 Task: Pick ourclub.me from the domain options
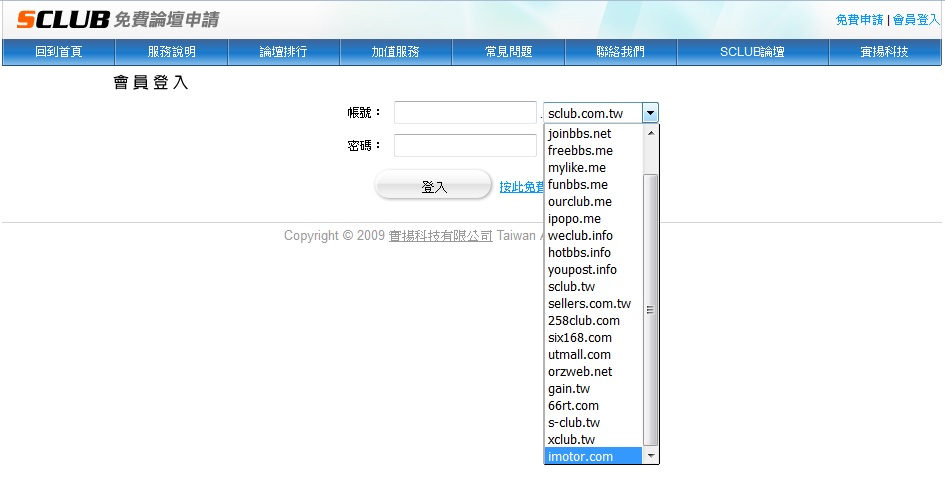tap(593, 201)
